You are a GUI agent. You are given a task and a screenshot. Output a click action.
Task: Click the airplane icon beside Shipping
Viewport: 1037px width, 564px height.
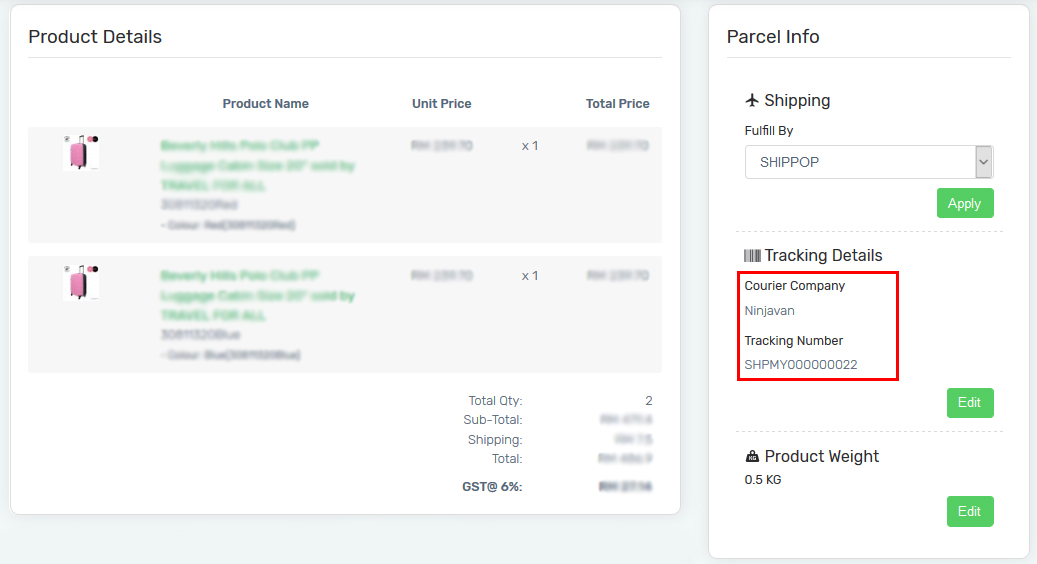[752, 100]
